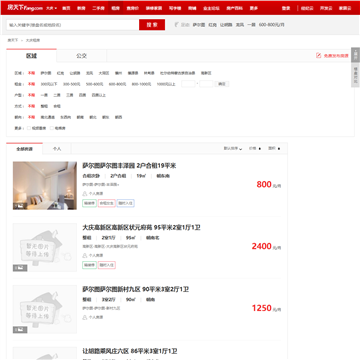360x360 pixels.
Task: Open listing title 萨尔图丰泽园 2户合租19平米
Action: pyautogui.click(x=129, y=166)
